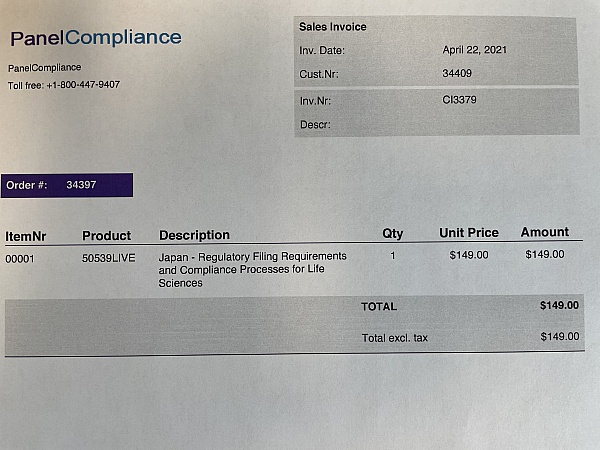This screenshot has width=600, height=450.
Task: Click the unit price $149.00 value
Action: point(469,255)
